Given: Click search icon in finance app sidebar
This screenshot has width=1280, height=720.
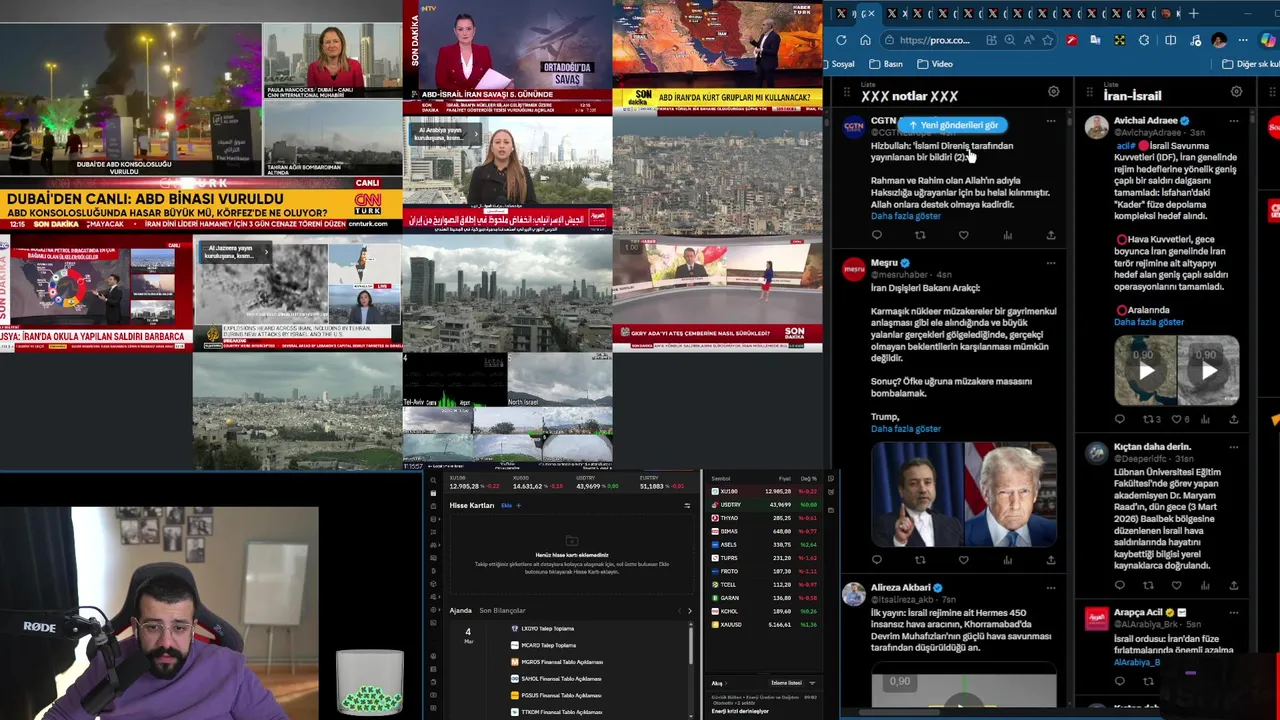Looking at the screenshot, I should point(433,480).
